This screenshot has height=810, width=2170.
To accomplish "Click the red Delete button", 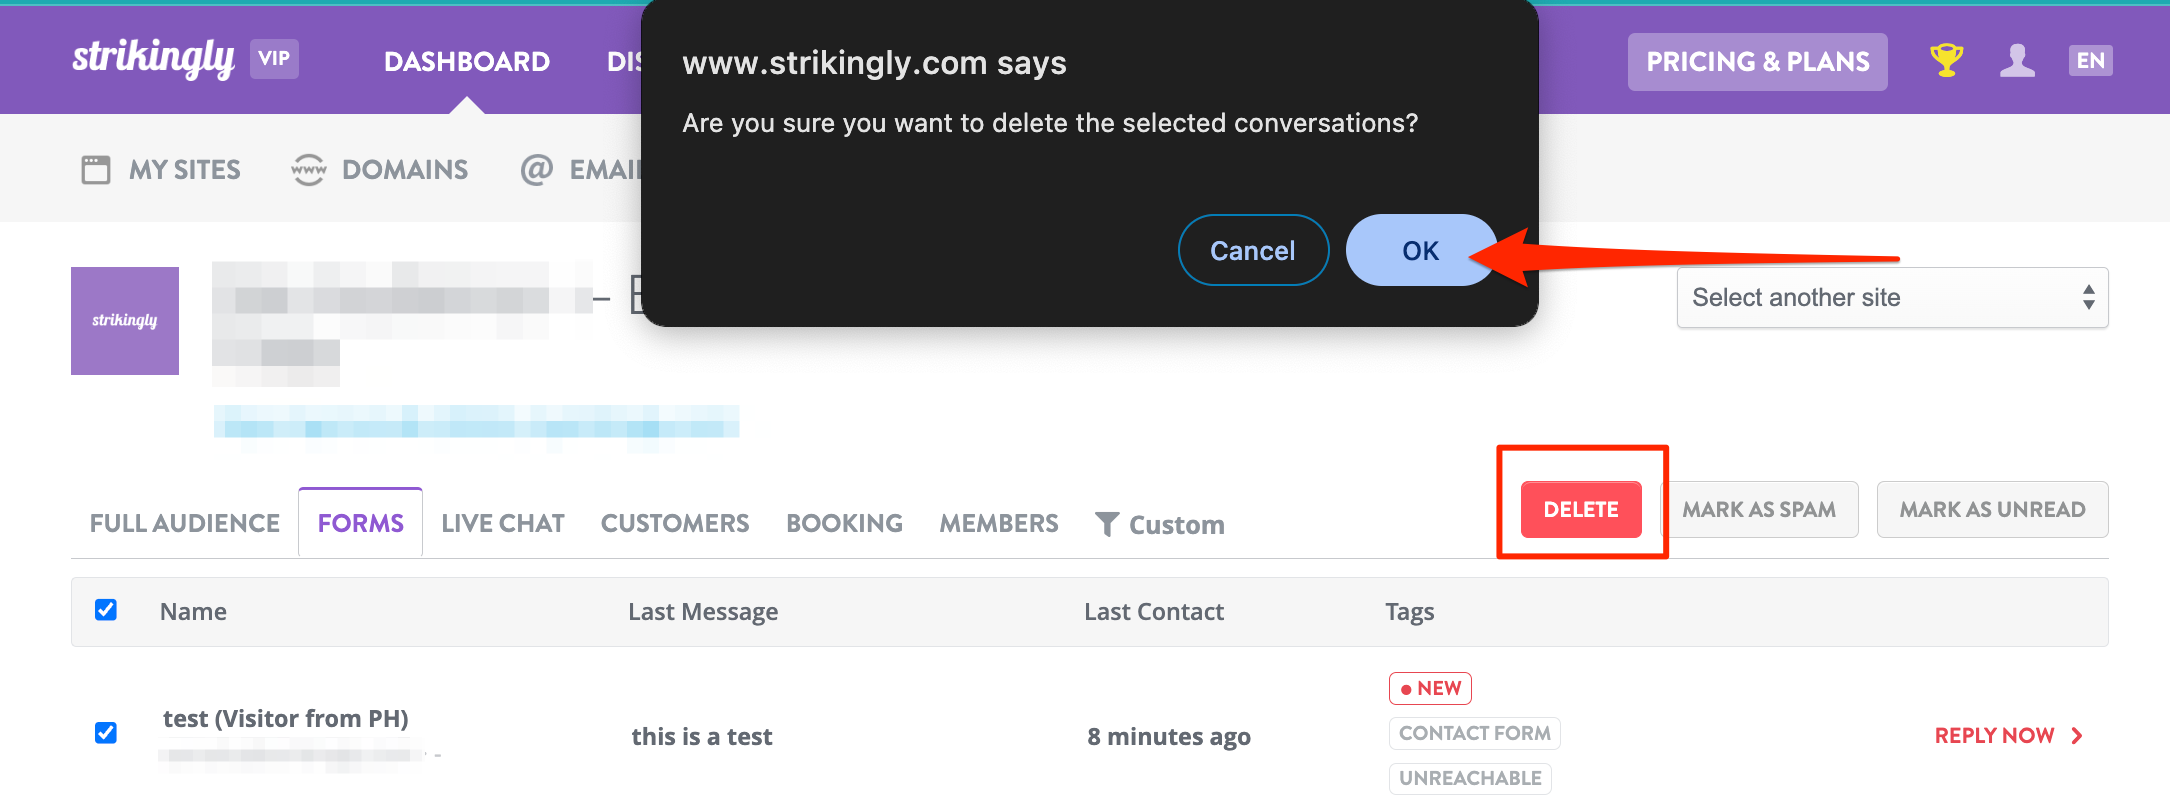I will [1581, 509].
